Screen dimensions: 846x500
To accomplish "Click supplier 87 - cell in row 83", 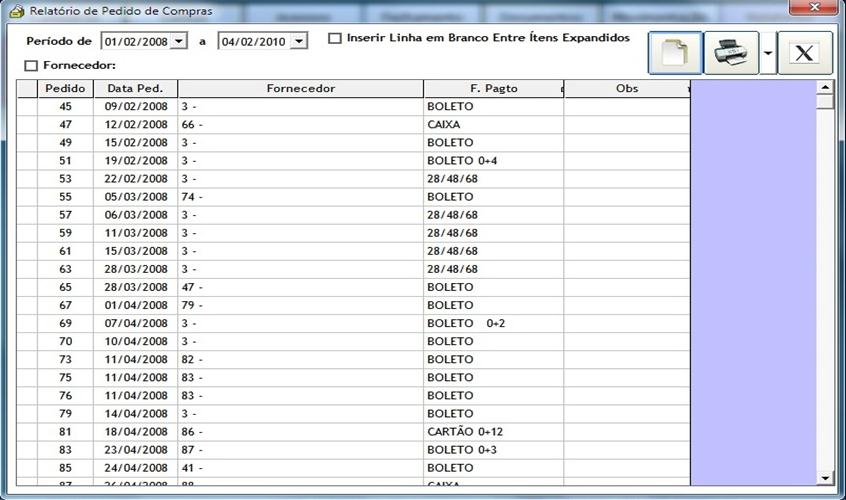I will coord(301,450).
